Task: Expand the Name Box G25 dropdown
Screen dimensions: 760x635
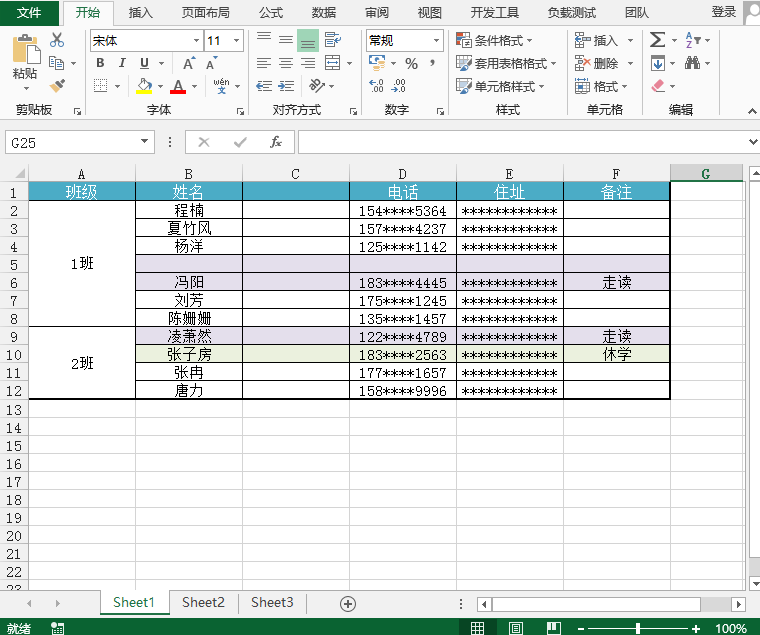Action: coord(144,141)
